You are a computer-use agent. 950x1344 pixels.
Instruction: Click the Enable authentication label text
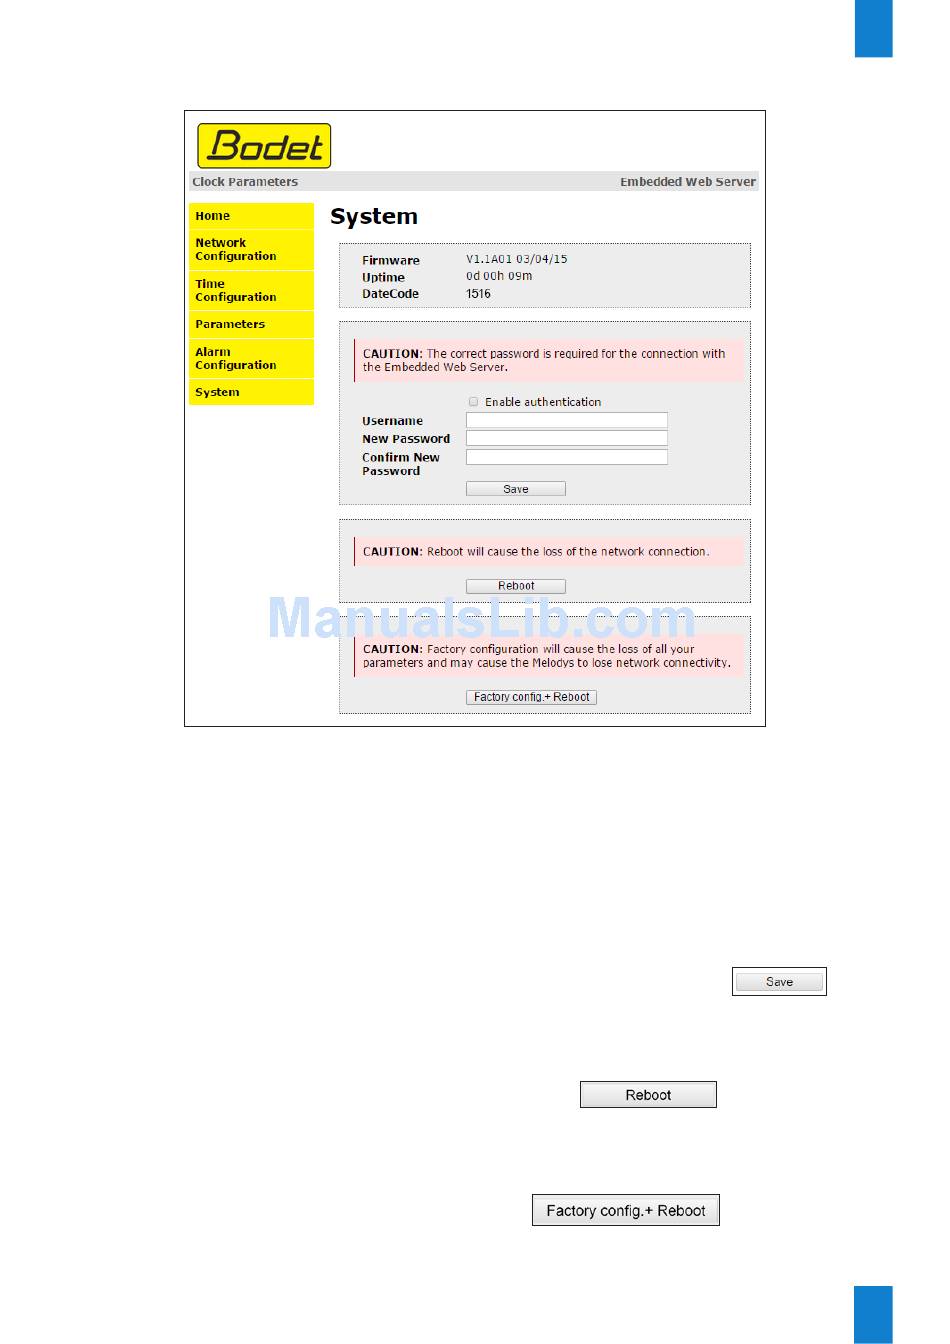pos(543,402)
